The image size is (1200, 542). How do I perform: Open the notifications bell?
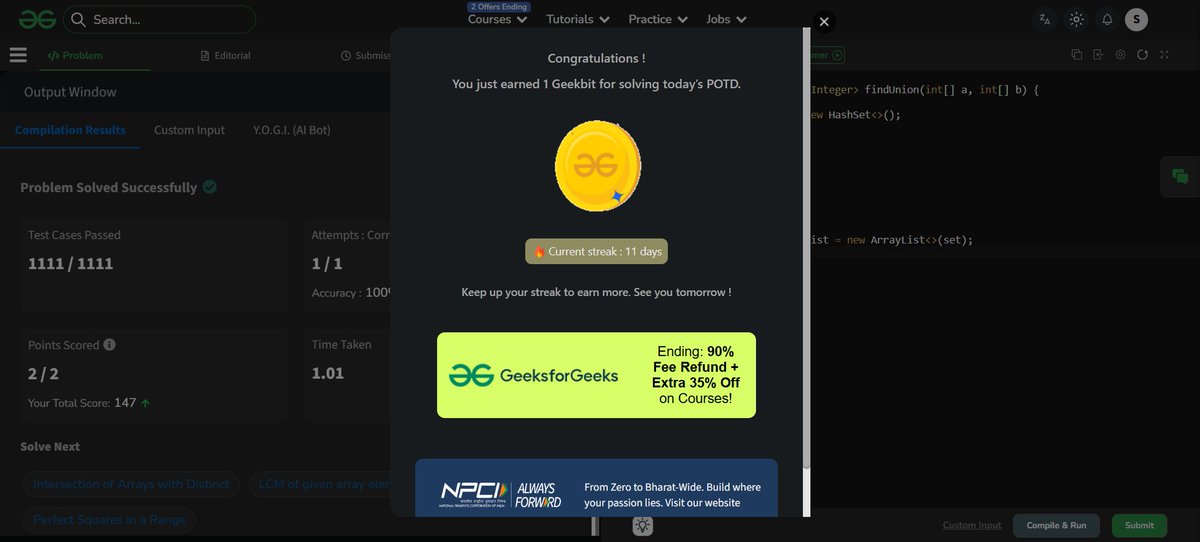click(1107, 19)
